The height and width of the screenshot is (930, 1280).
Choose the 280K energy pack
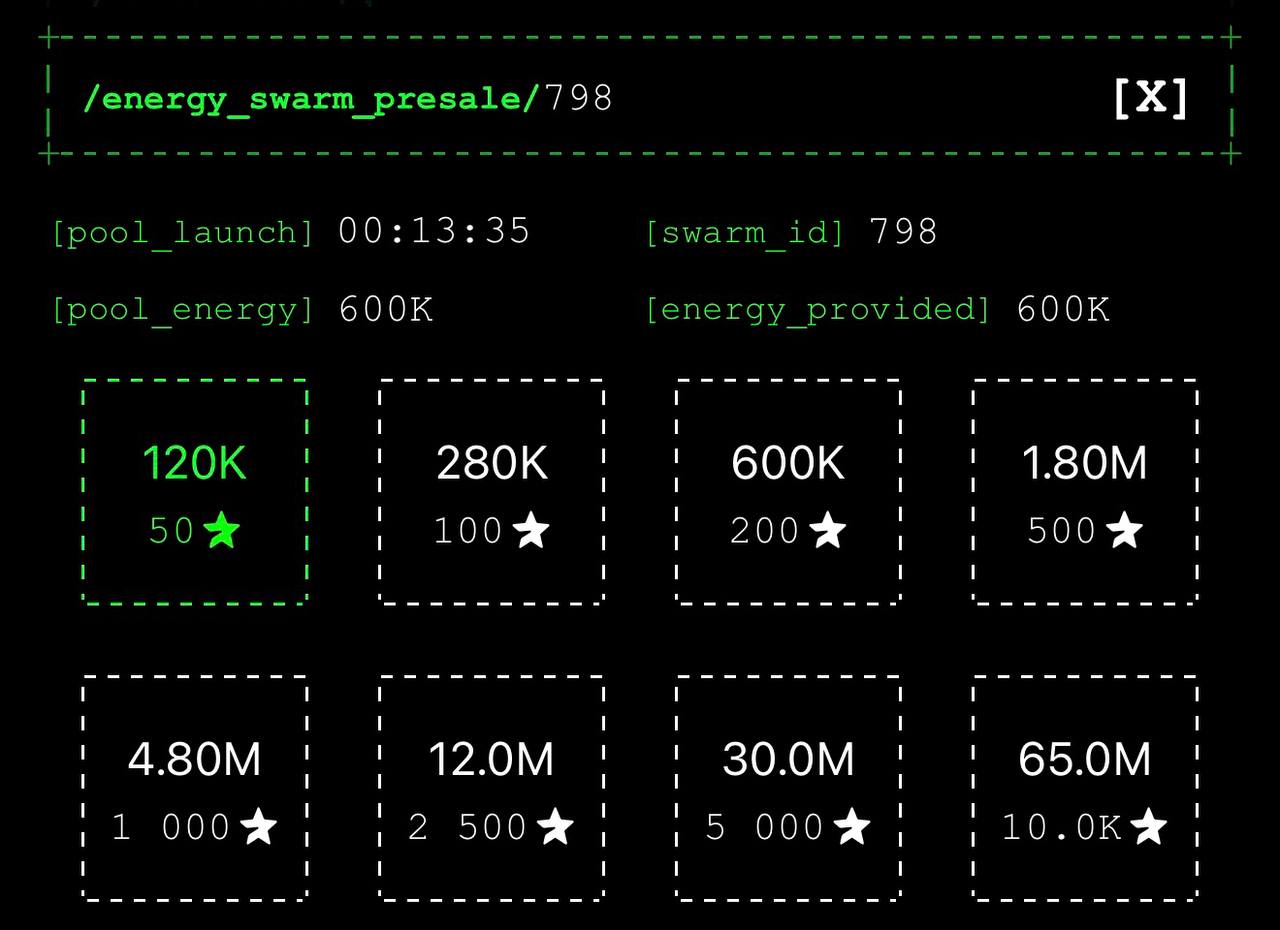(491, 492)
